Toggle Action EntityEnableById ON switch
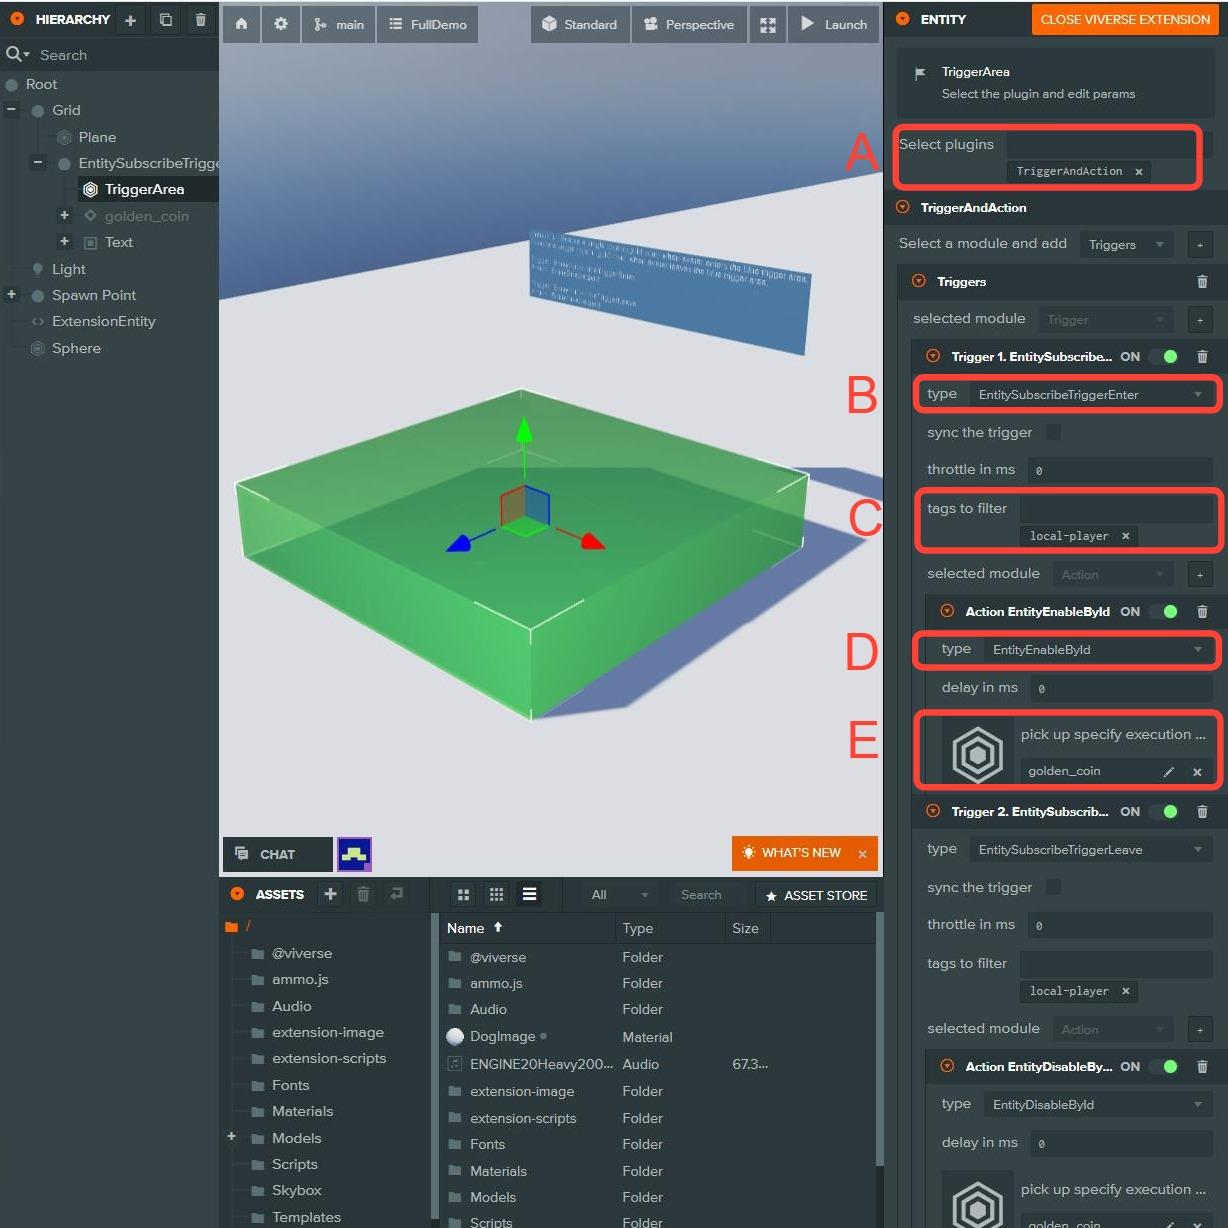1228x1228 pixels. coord(1164,612)
